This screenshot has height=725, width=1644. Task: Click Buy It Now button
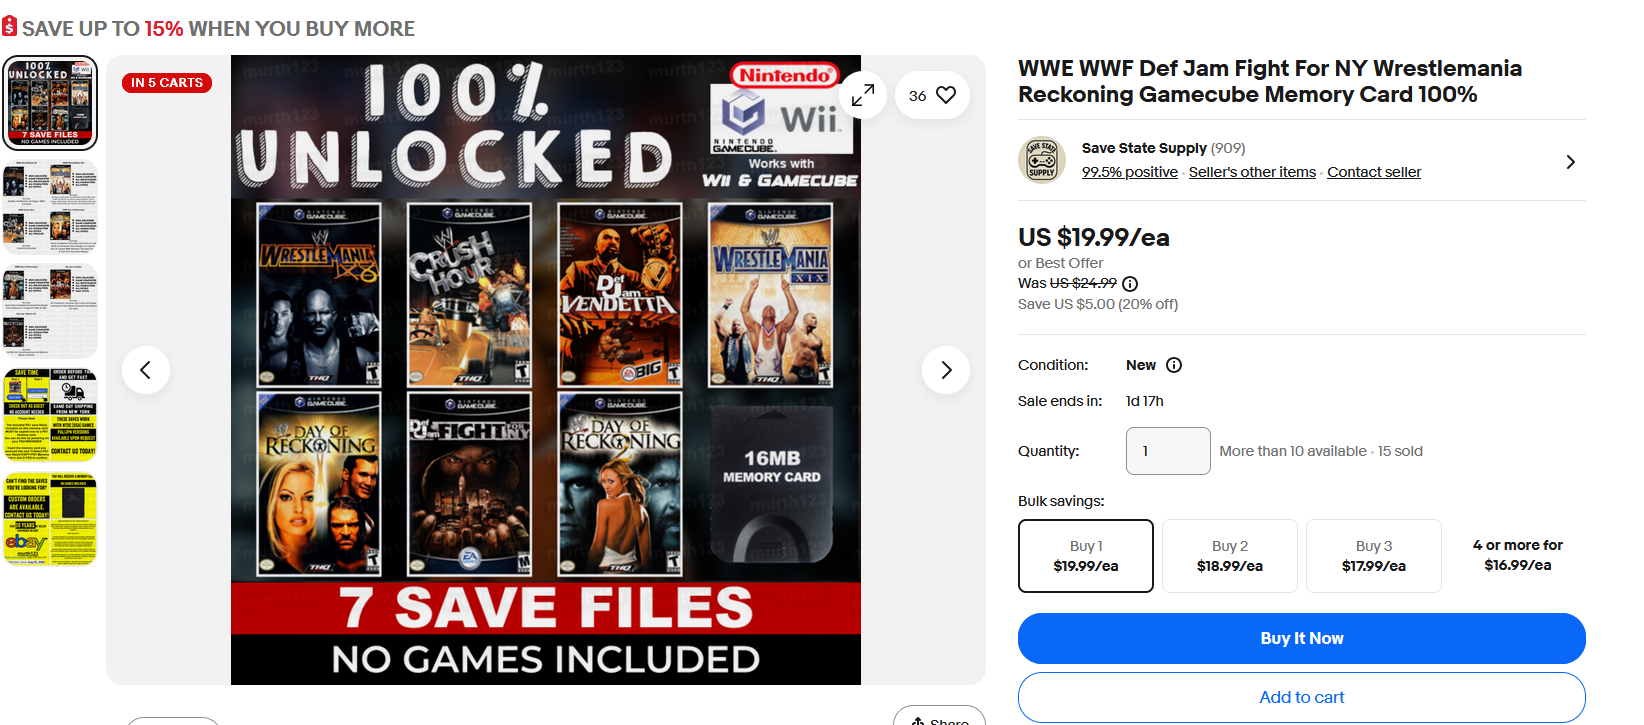(1302, 638)
